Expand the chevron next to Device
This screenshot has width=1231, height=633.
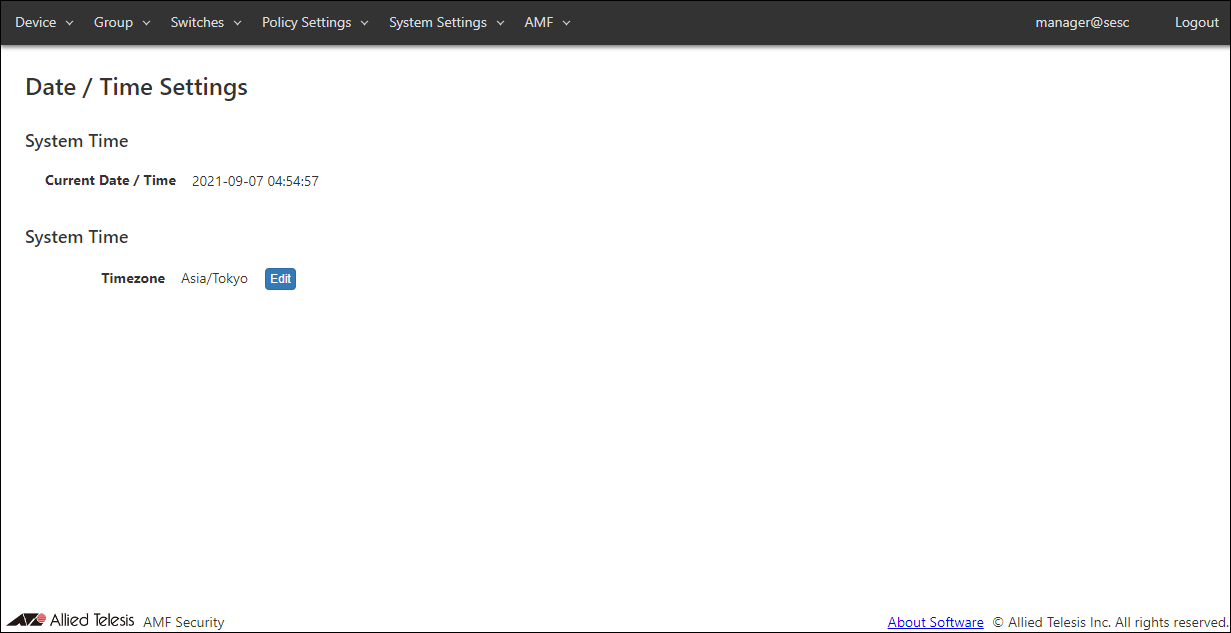70,23
